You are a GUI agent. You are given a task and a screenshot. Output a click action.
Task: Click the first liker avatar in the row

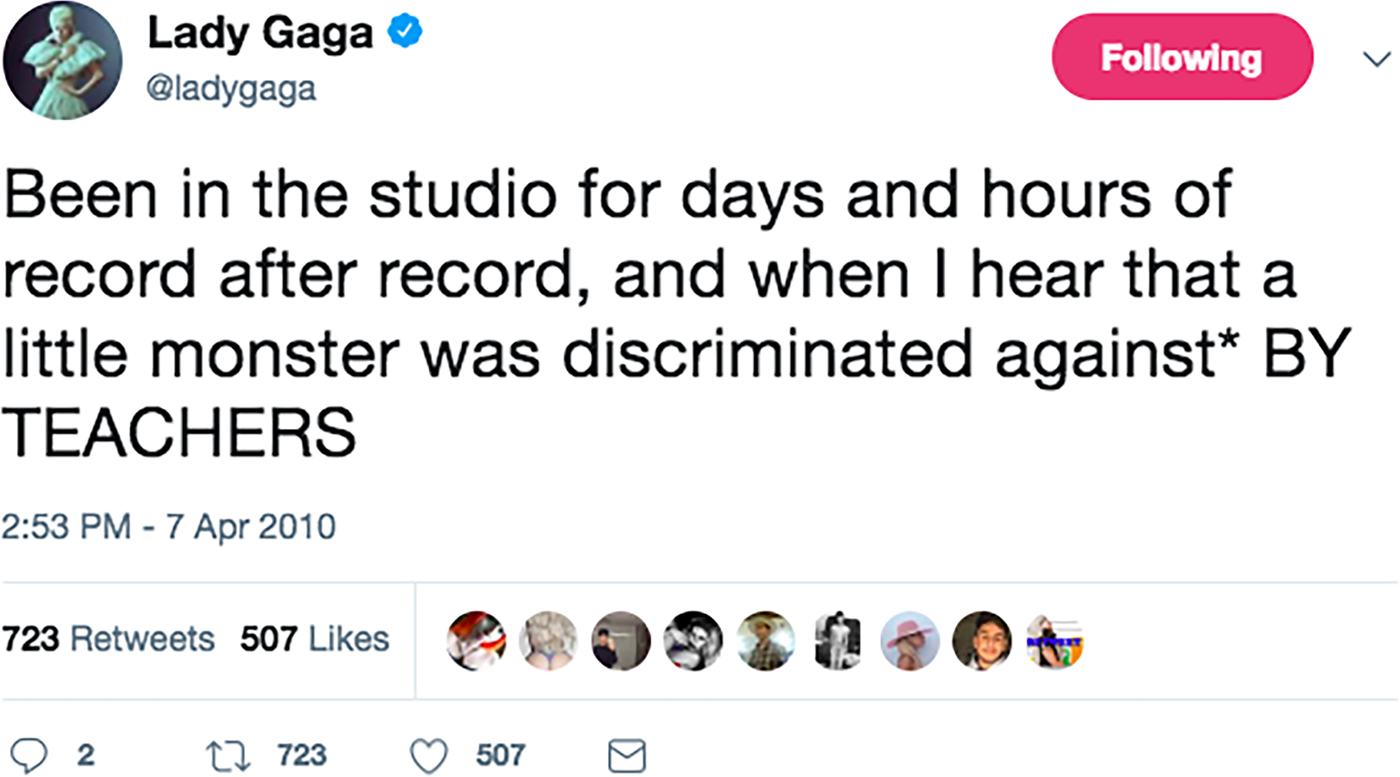point(476,640)
